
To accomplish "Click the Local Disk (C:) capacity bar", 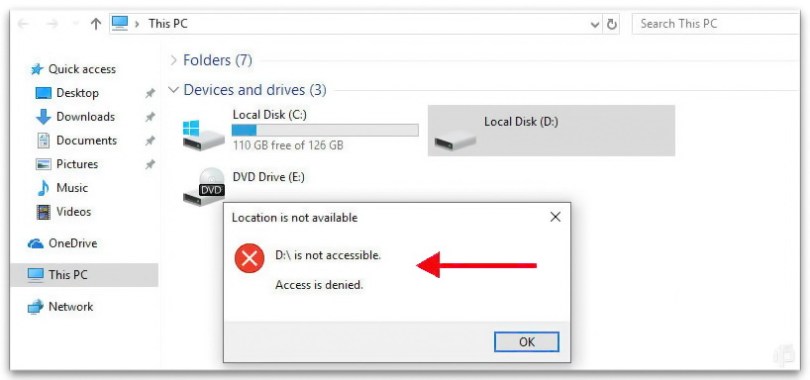I will (x=325, y=130).
